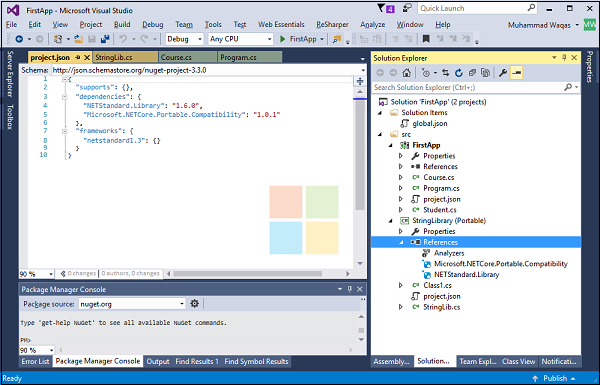
Task: Open the ReSharper menu
Action: pos(332,24)
